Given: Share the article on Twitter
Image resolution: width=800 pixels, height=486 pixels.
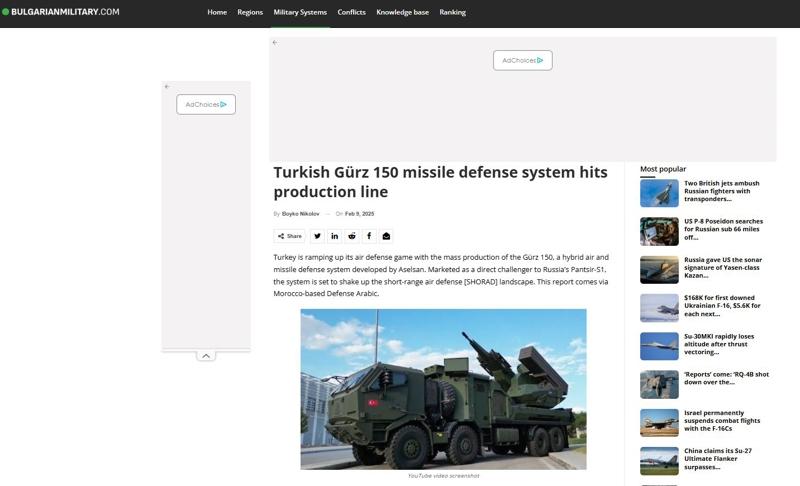Looking at the screenshot, I should (x=317, y=236).
